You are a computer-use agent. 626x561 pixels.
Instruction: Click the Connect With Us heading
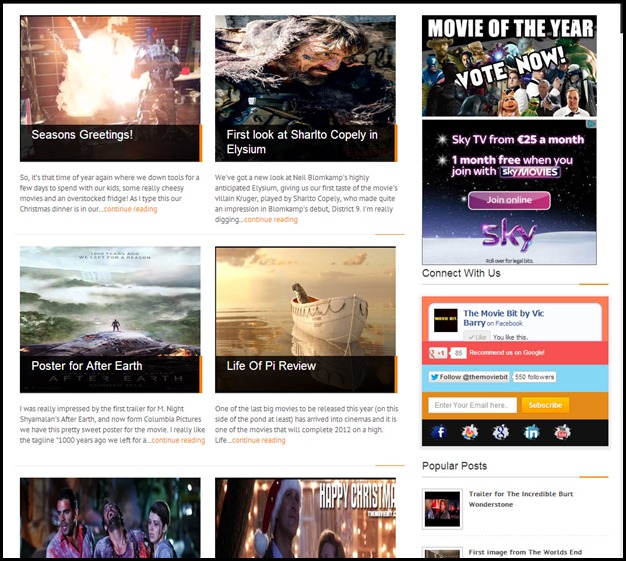point(461,273)
